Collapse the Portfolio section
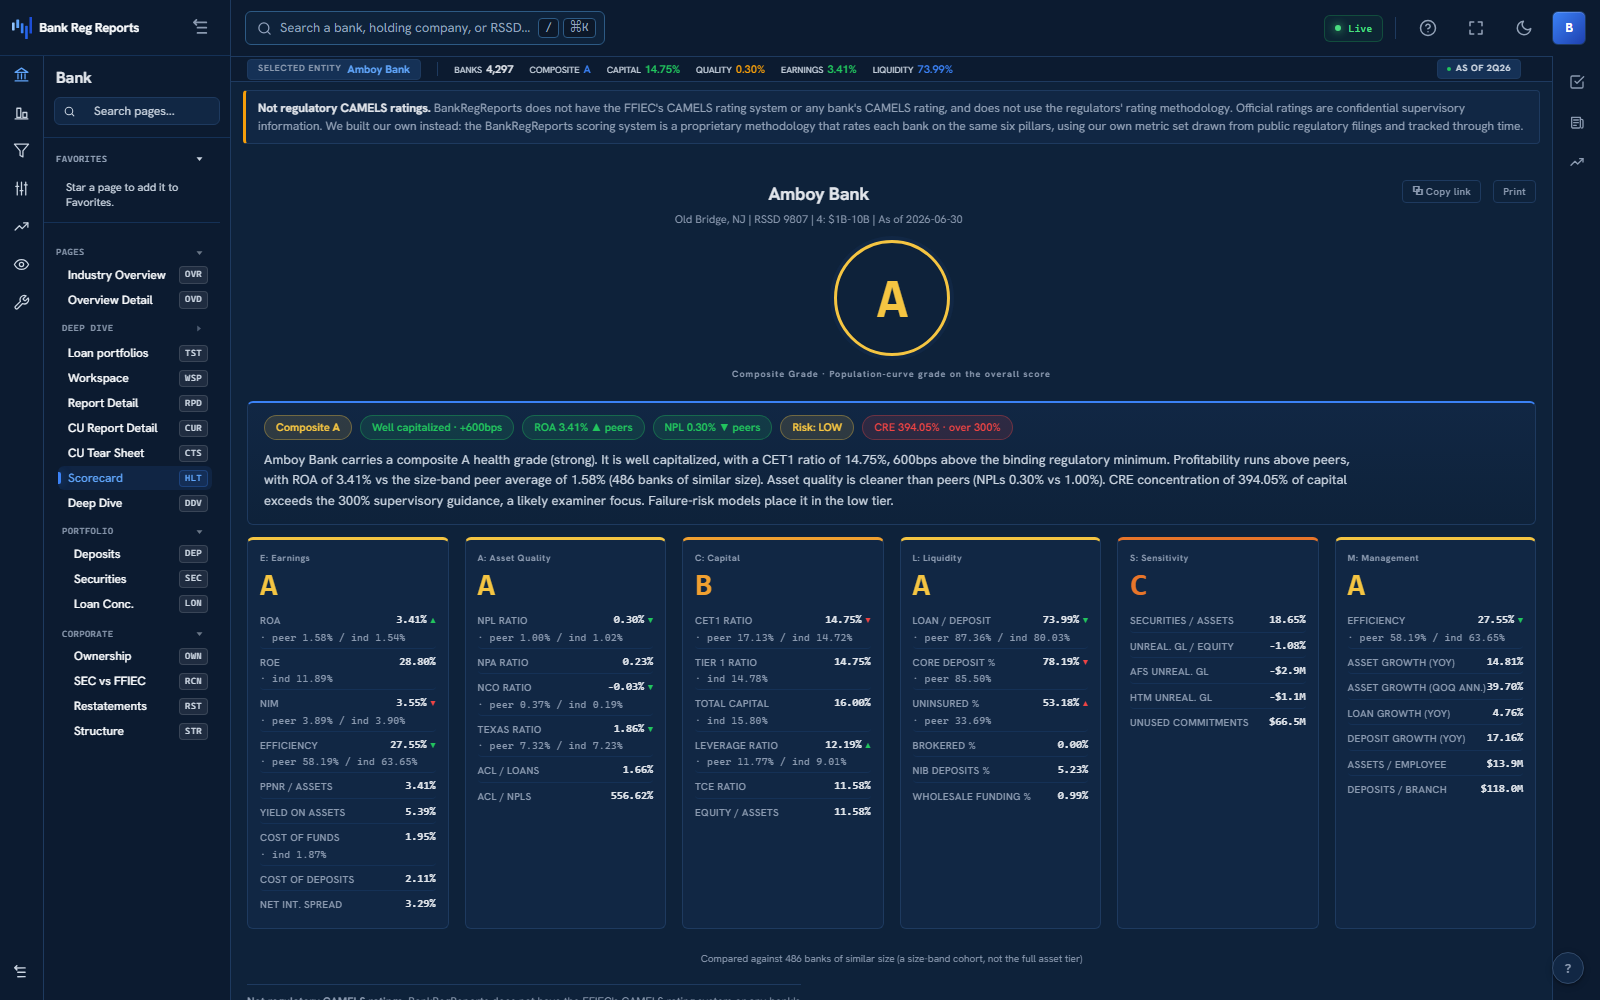This screenshot has width=1600, height=1000. pos(199,531)
